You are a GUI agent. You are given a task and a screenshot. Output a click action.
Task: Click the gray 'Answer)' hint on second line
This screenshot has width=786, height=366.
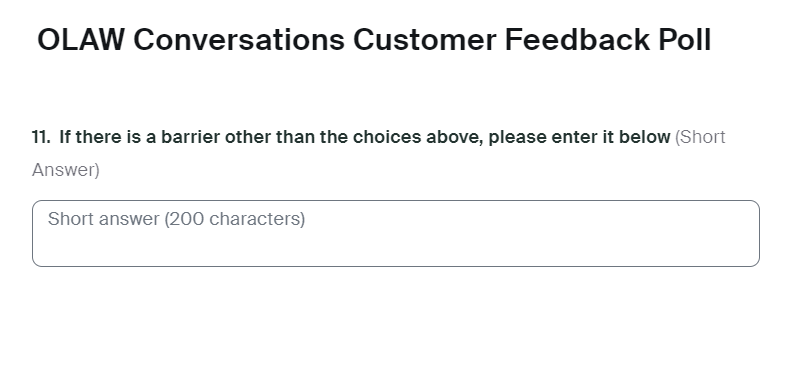click(66, 170)
